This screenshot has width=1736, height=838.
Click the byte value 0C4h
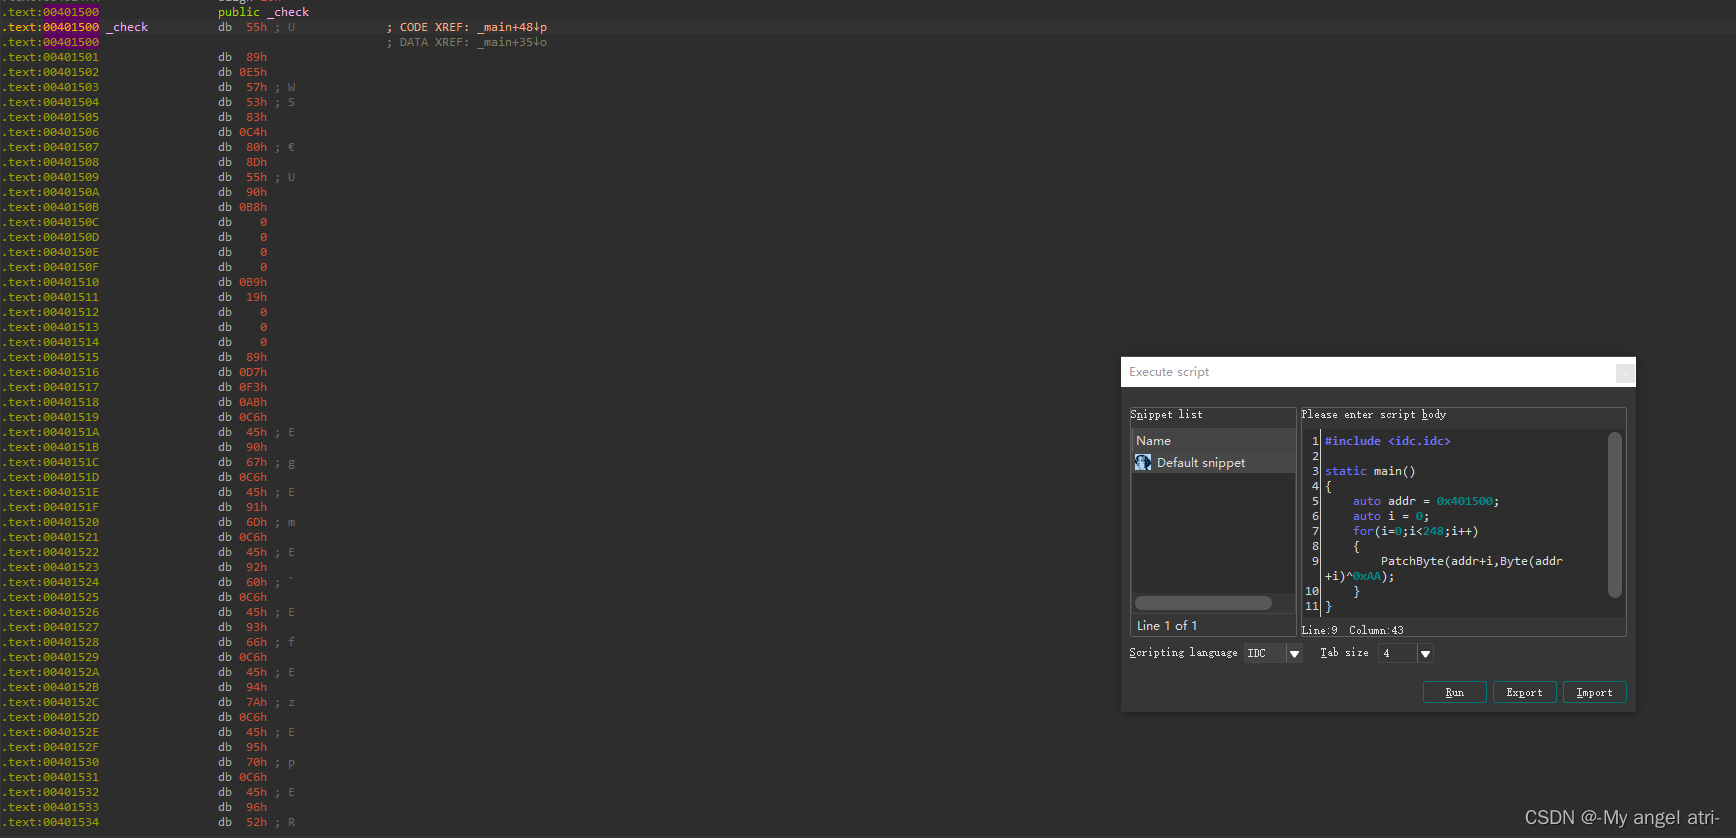pos(253,132)
